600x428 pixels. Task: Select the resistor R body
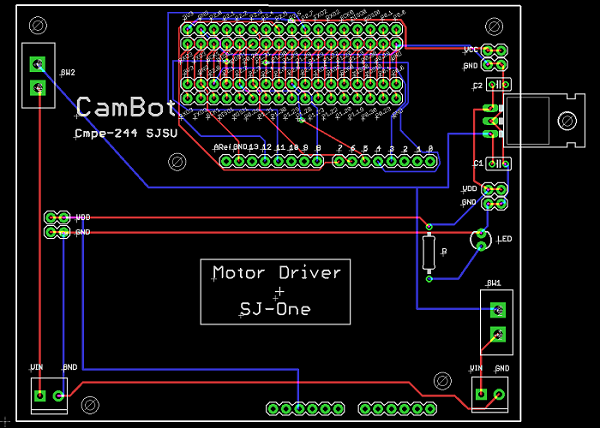(x=429, y=253)
